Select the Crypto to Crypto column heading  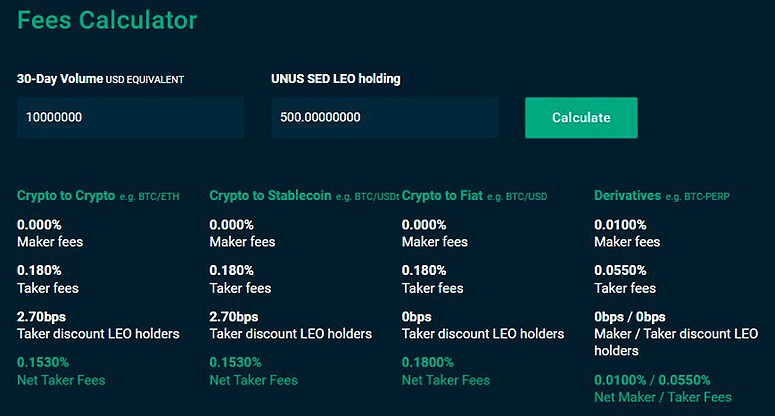click(x=66, y=196)
